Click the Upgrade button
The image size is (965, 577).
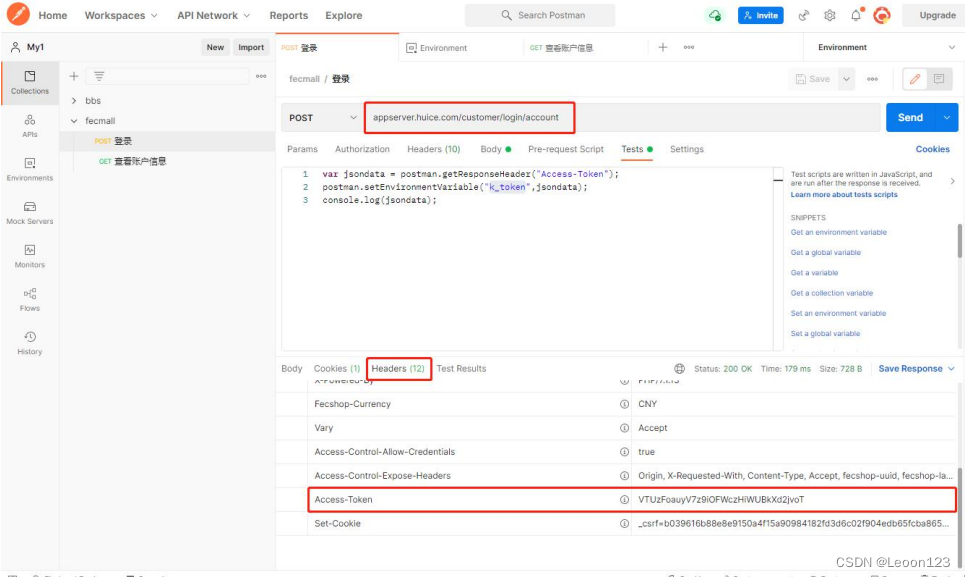click(x=937, y=15)
